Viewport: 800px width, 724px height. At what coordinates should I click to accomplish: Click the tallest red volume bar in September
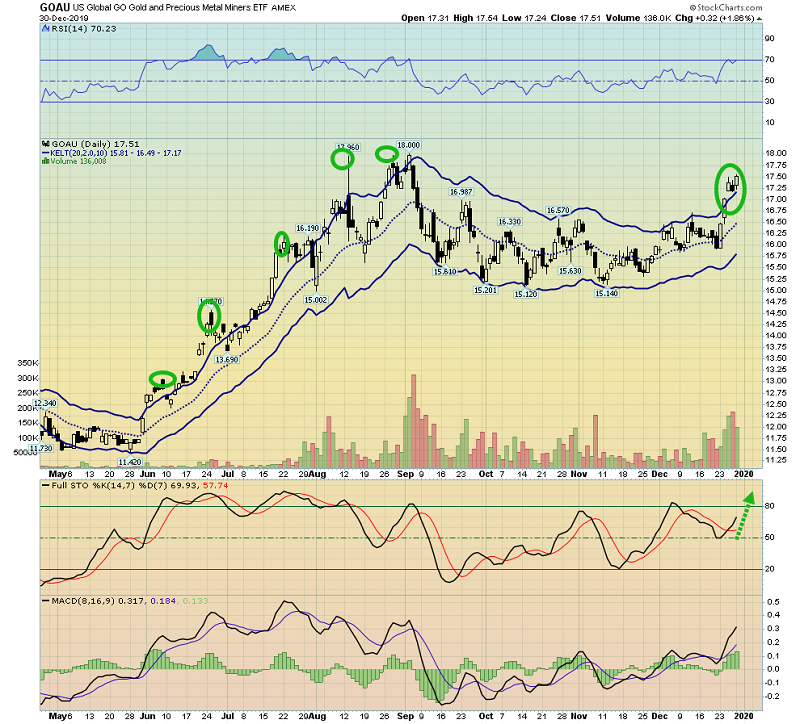coord(414,421)
